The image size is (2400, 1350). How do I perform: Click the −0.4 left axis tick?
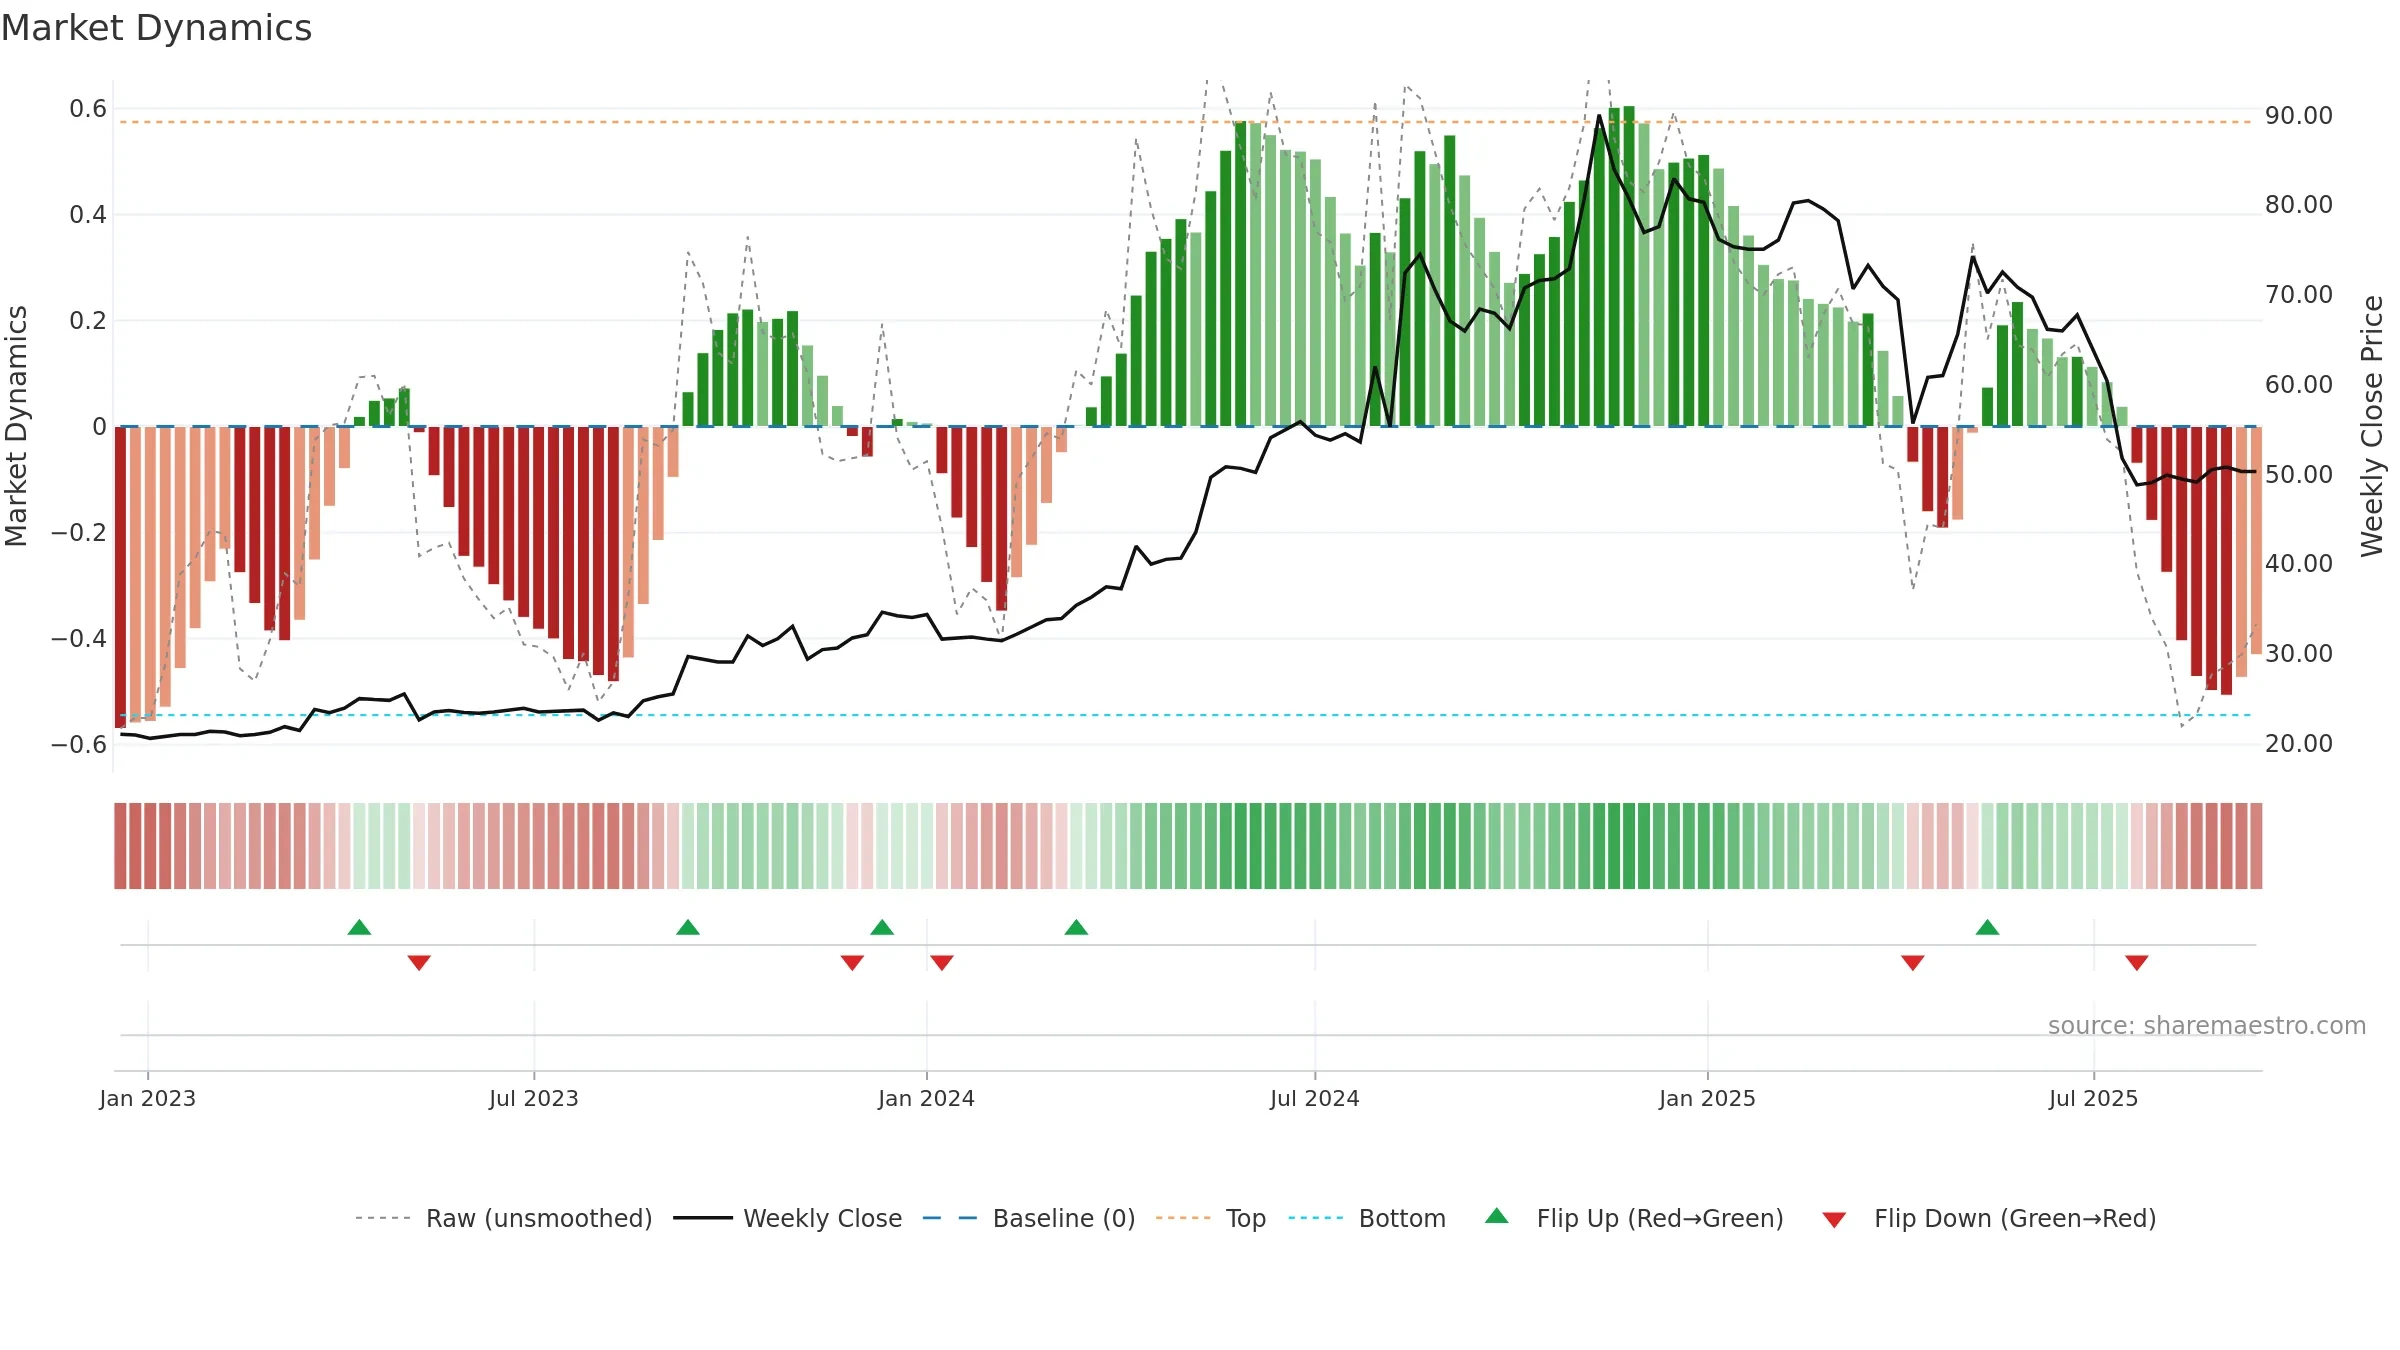79,638
